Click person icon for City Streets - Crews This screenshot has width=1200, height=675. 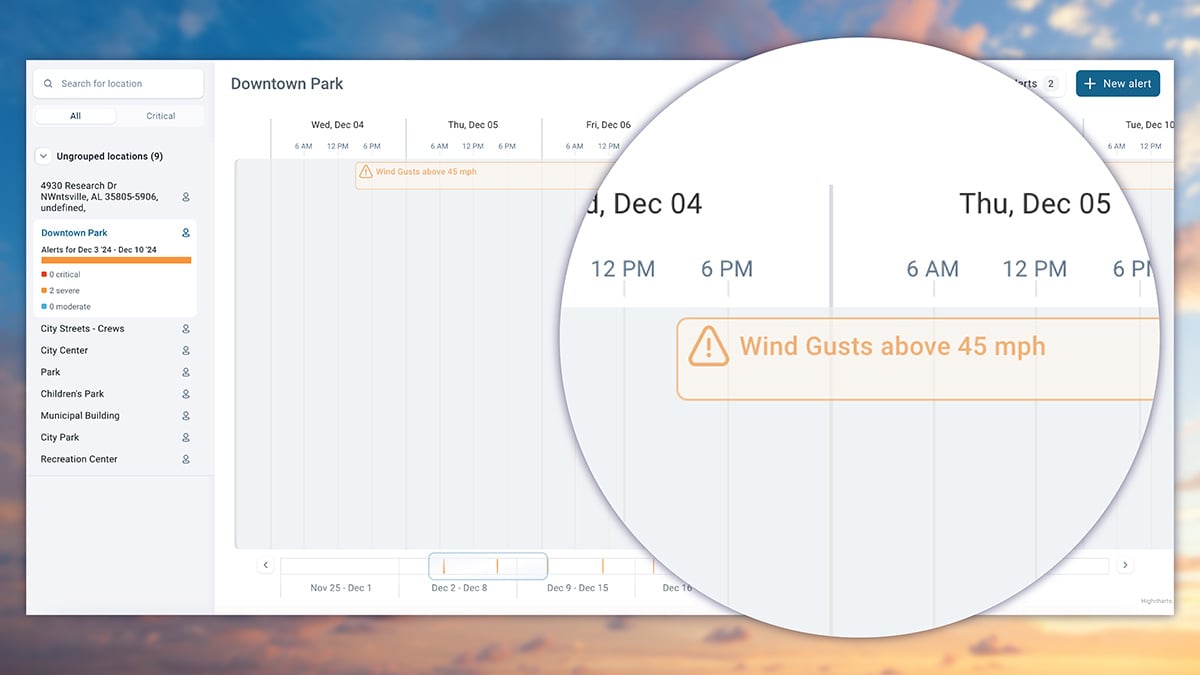186,329
